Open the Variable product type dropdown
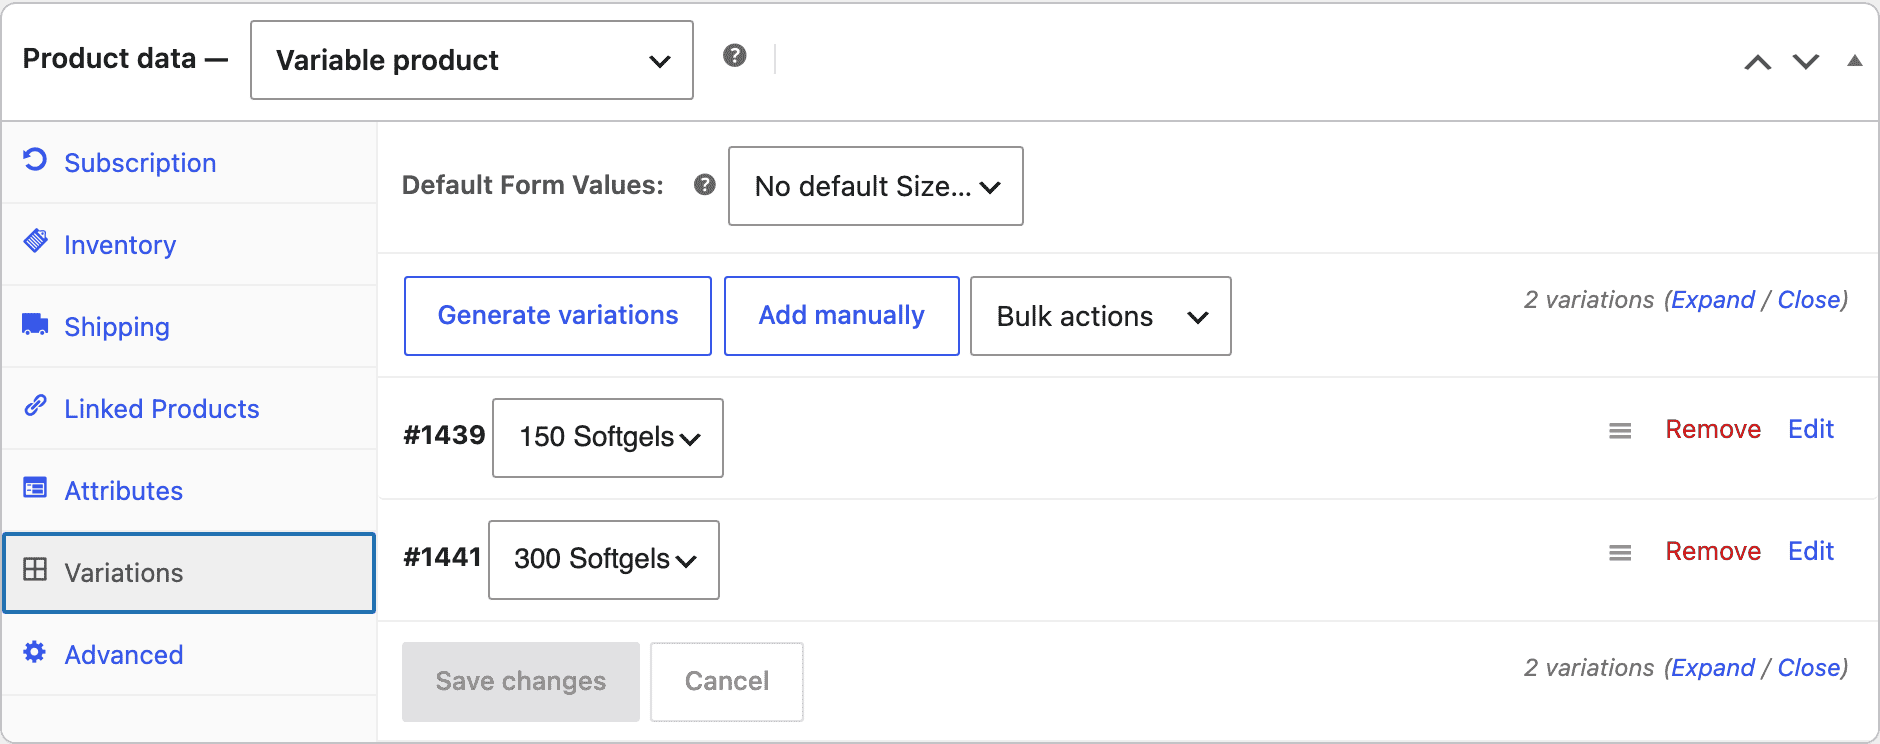1880x744 pixels. pyautogui.click(x=472, y=60)
